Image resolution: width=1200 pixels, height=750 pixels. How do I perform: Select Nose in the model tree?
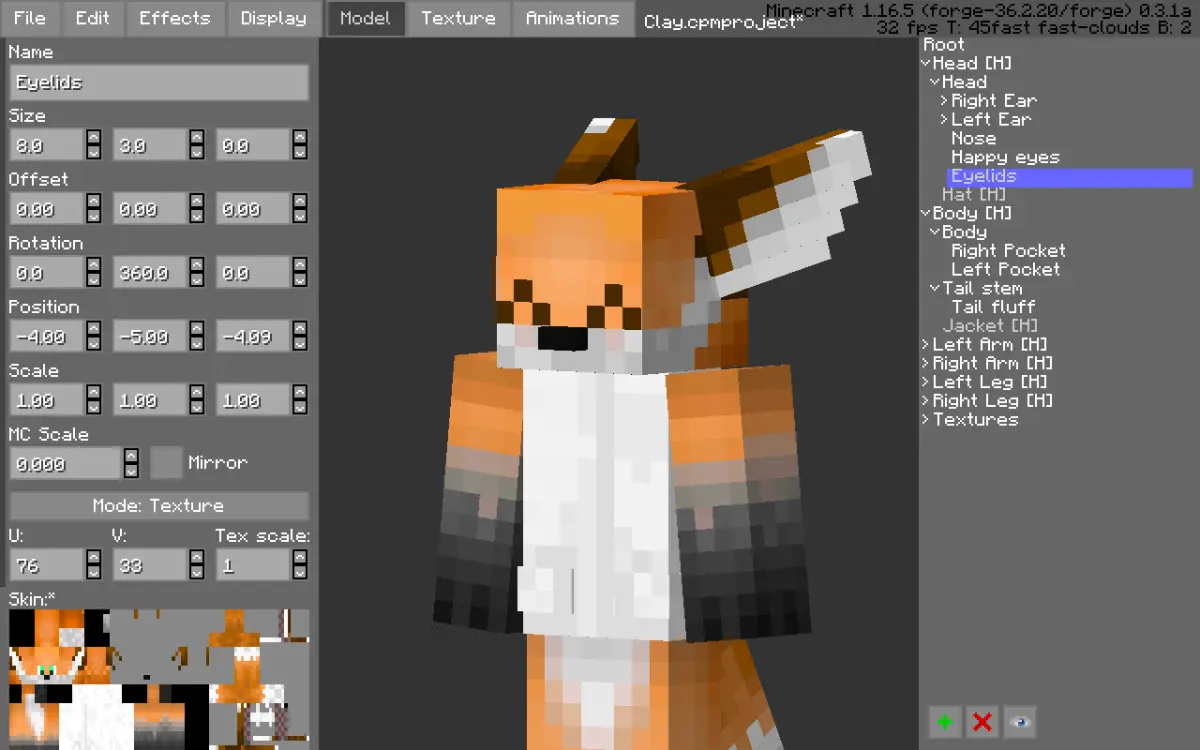pyautogui.click(x=973, y=139)
